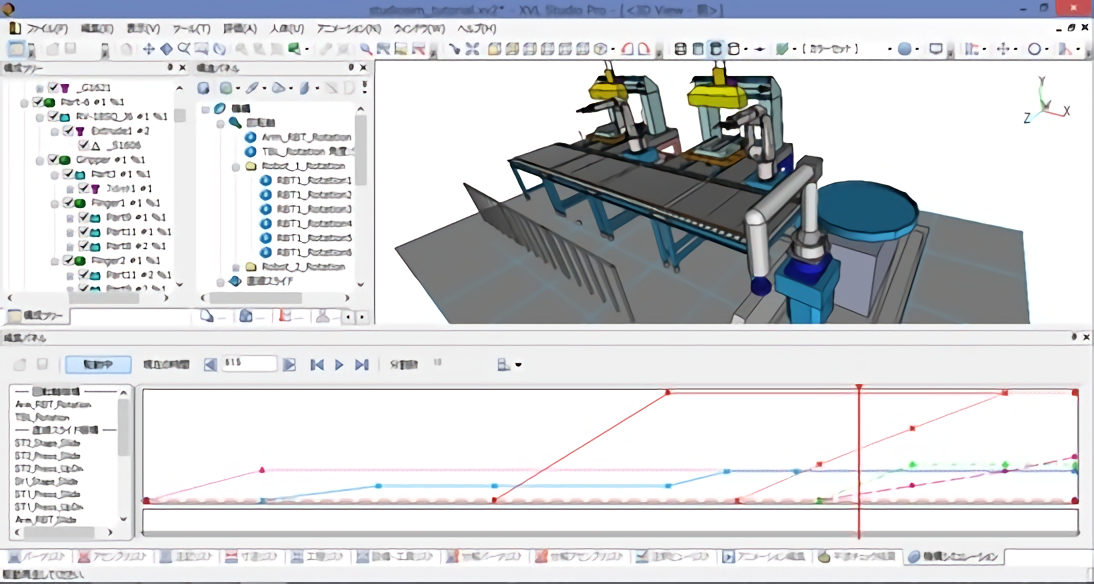Viewport: 1094px width, 584px height.
Task: Click the green leaf color-set icon
Action: 782,49
